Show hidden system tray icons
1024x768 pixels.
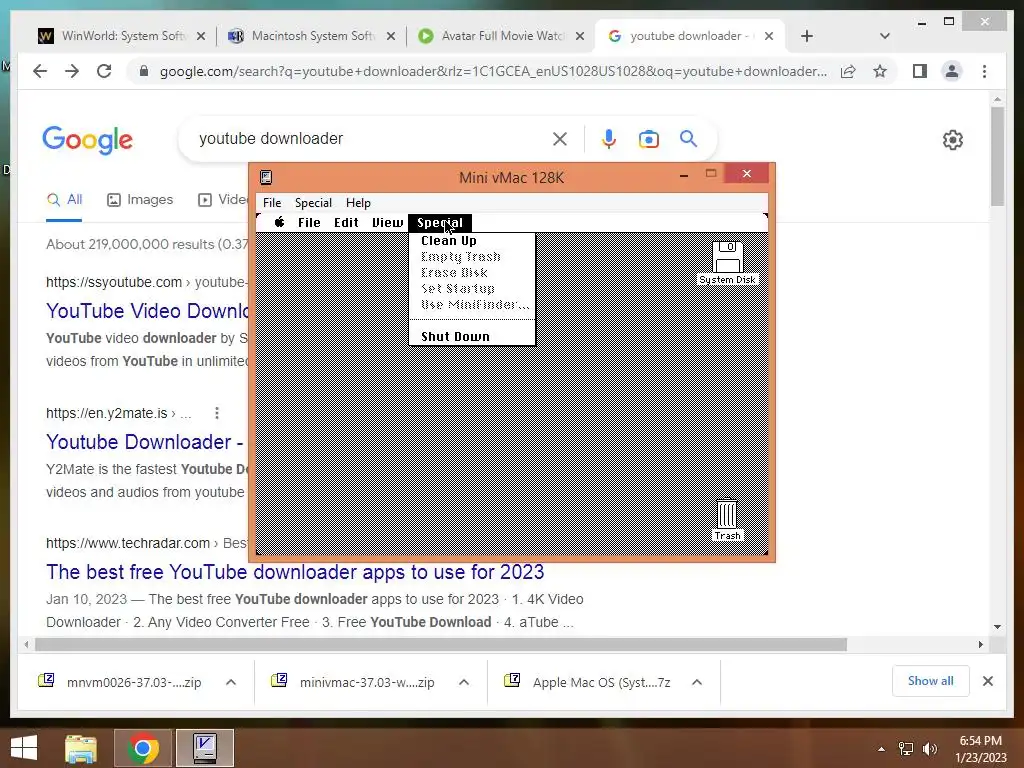click(882, 749)
